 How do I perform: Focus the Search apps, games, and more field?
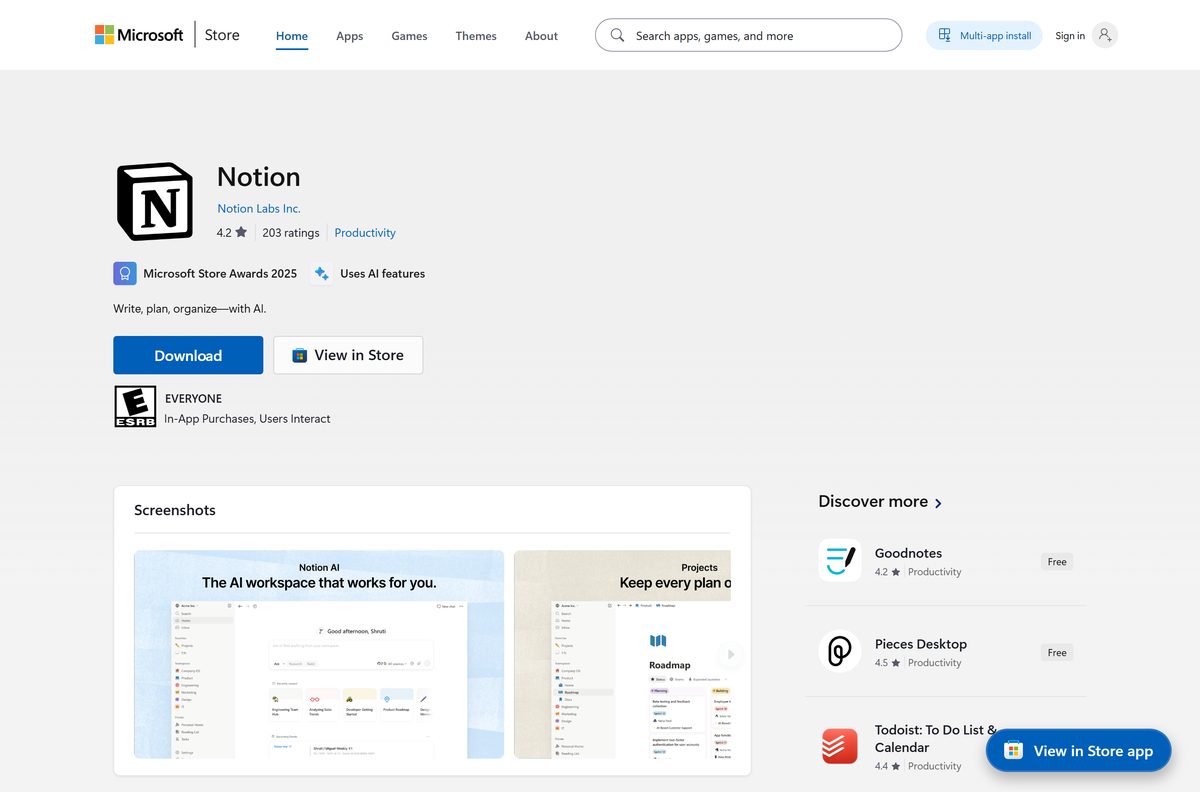tap(748, 35)
